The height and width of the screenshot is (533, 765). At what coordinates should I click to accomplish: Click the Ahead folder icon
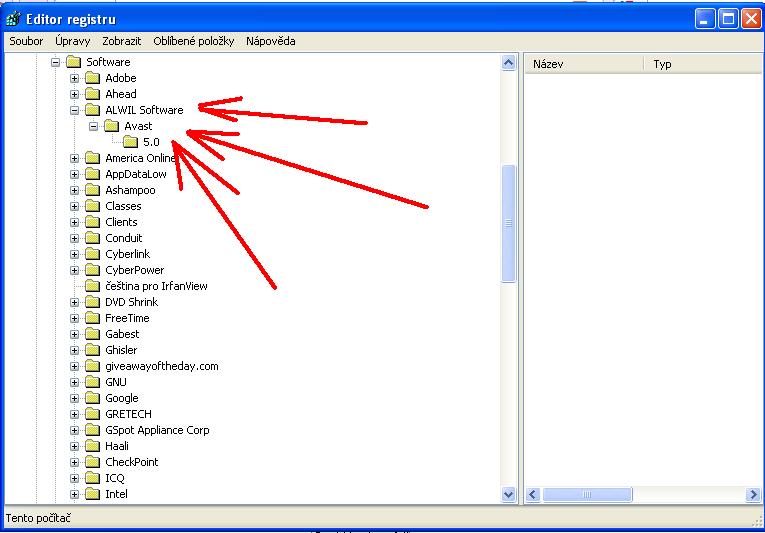92,94
